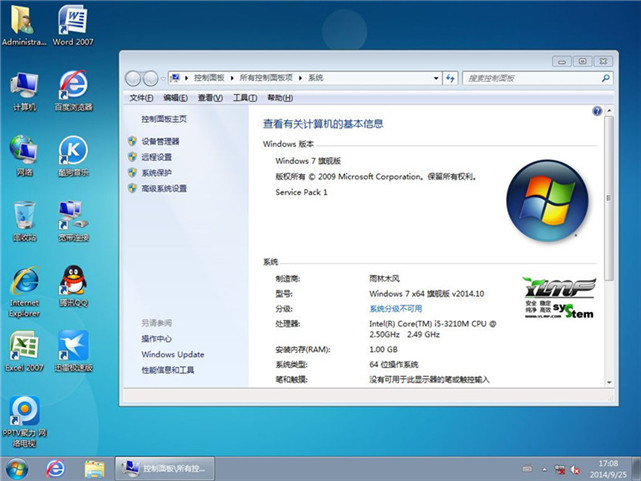Open the 腾讯QQ penguin shortcut

tap(74, 286)
